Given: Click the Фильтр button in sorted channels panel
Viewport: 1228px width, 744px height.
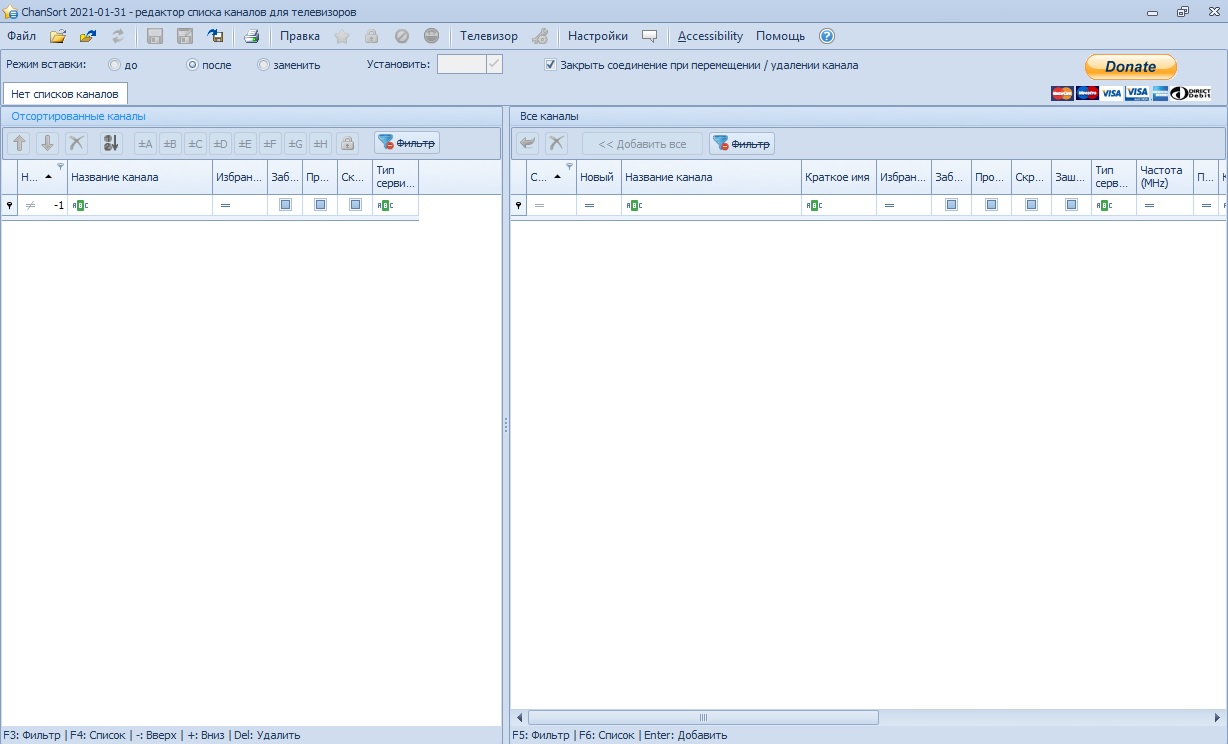Looking at the screenshot, I should click(407, 144).
